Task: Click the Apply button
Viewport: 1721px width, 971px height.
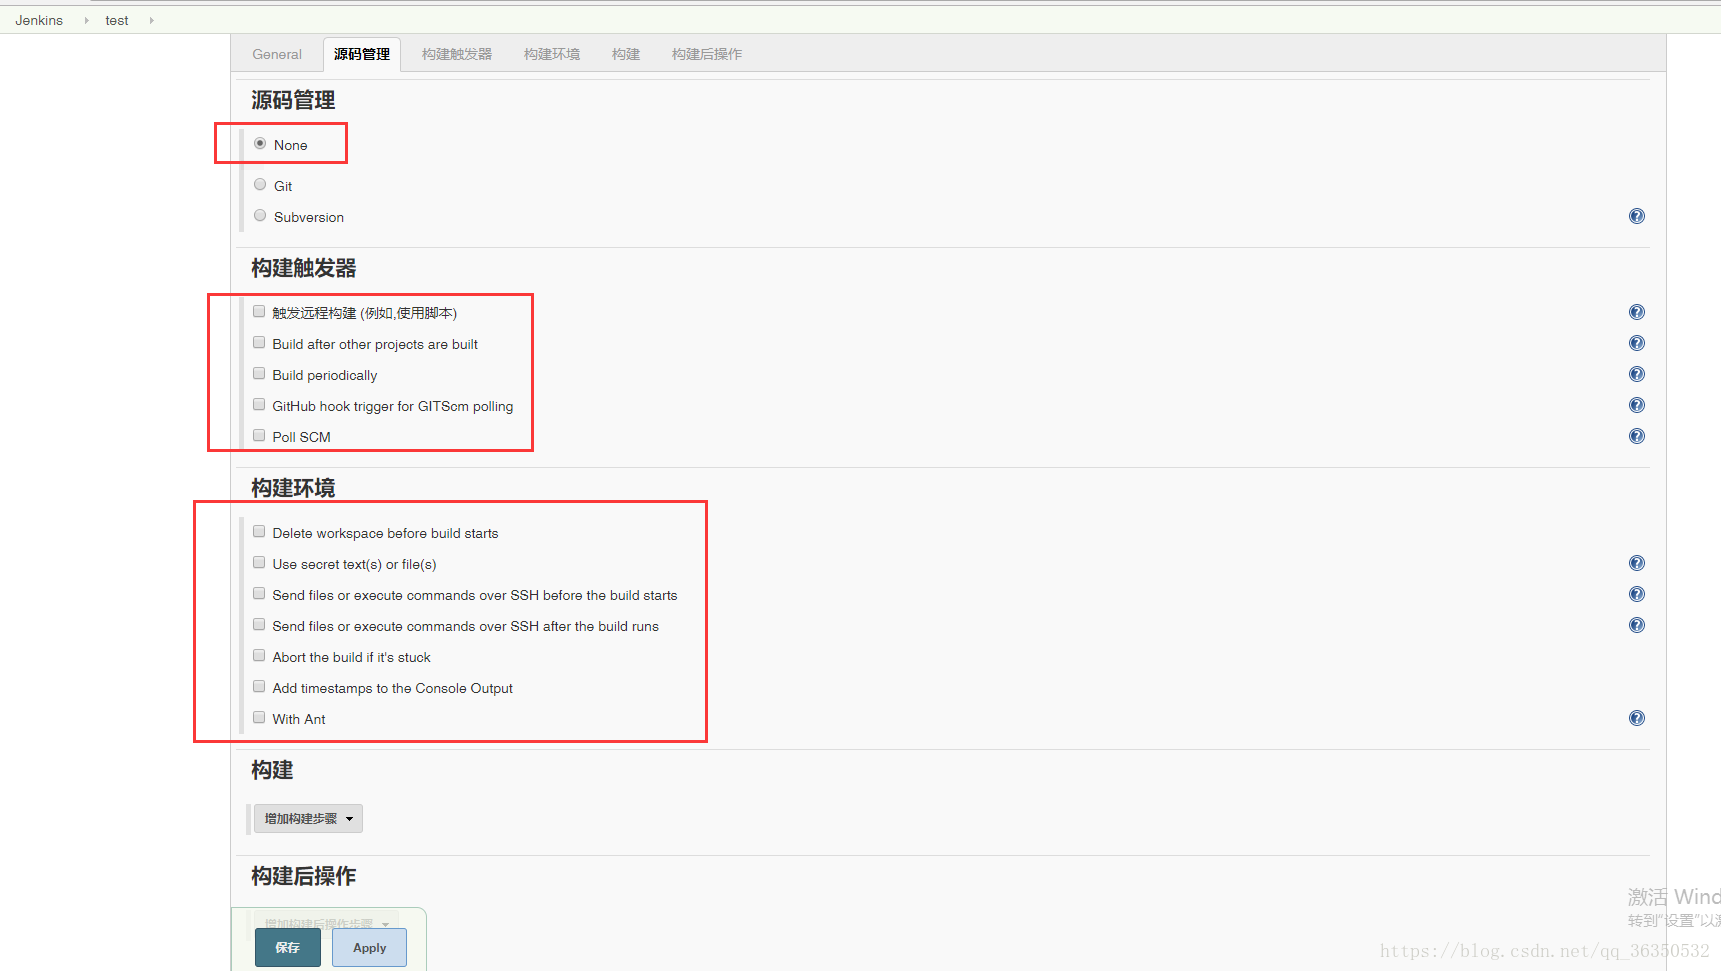Action: pos(369,948)
